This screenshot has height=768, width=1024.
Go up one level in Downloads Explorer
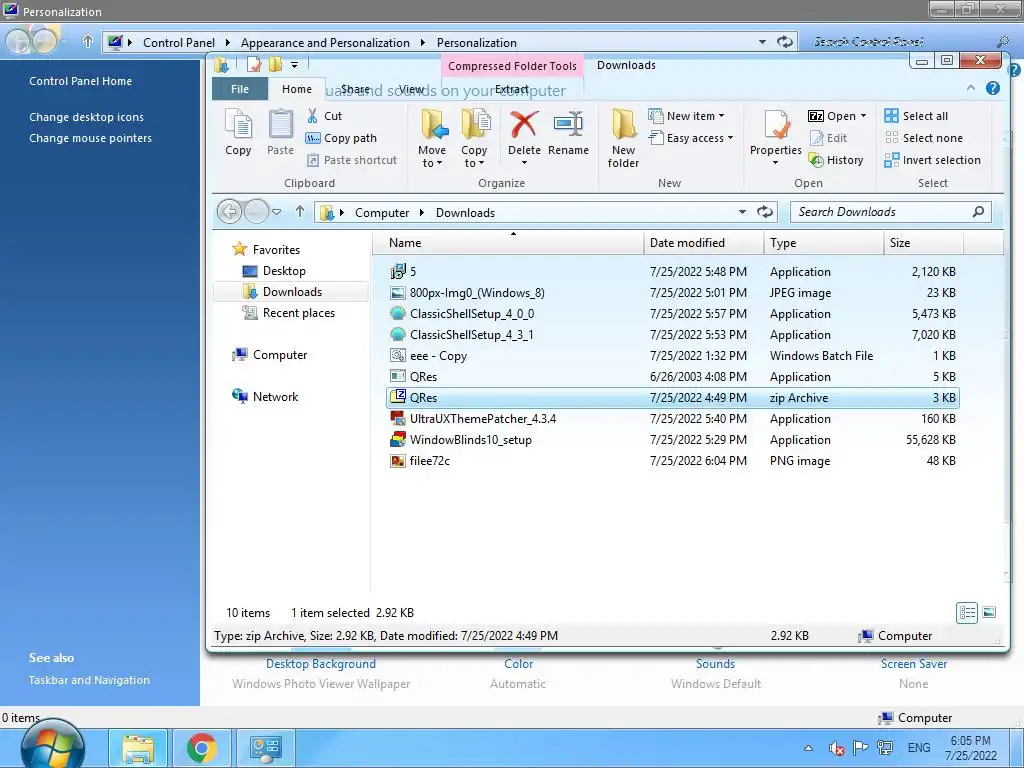[x=300, y=211]
